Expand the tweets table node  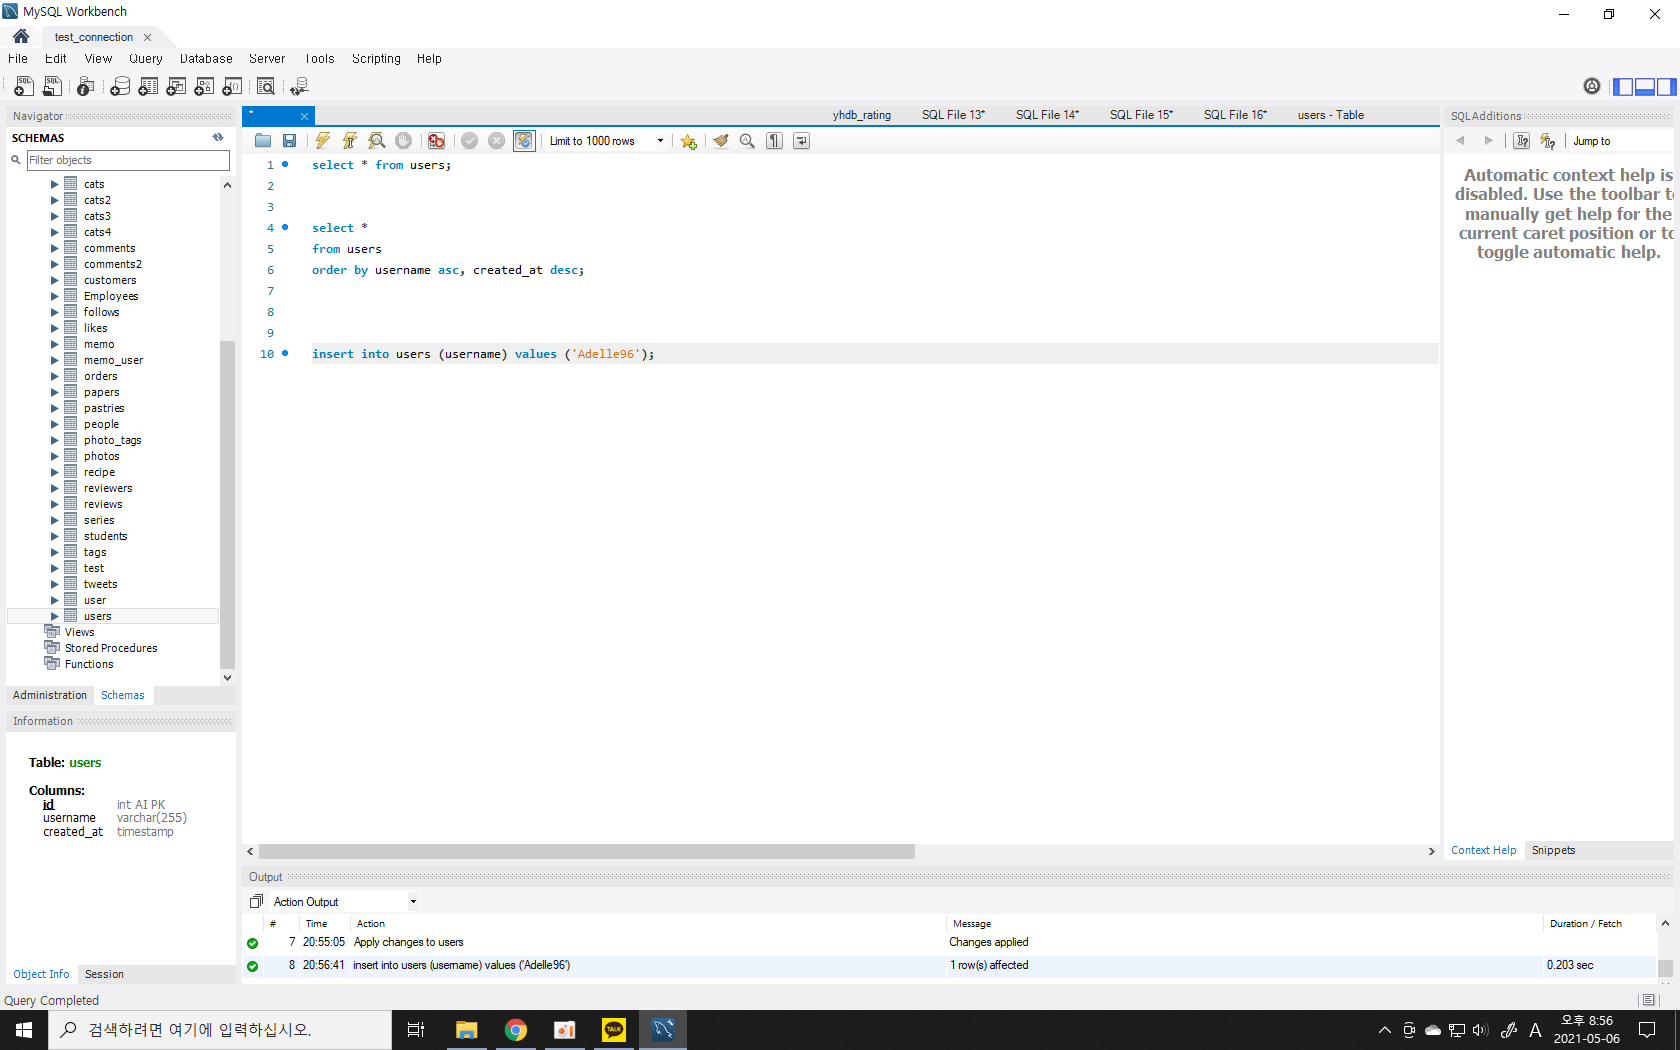[55, 584]
